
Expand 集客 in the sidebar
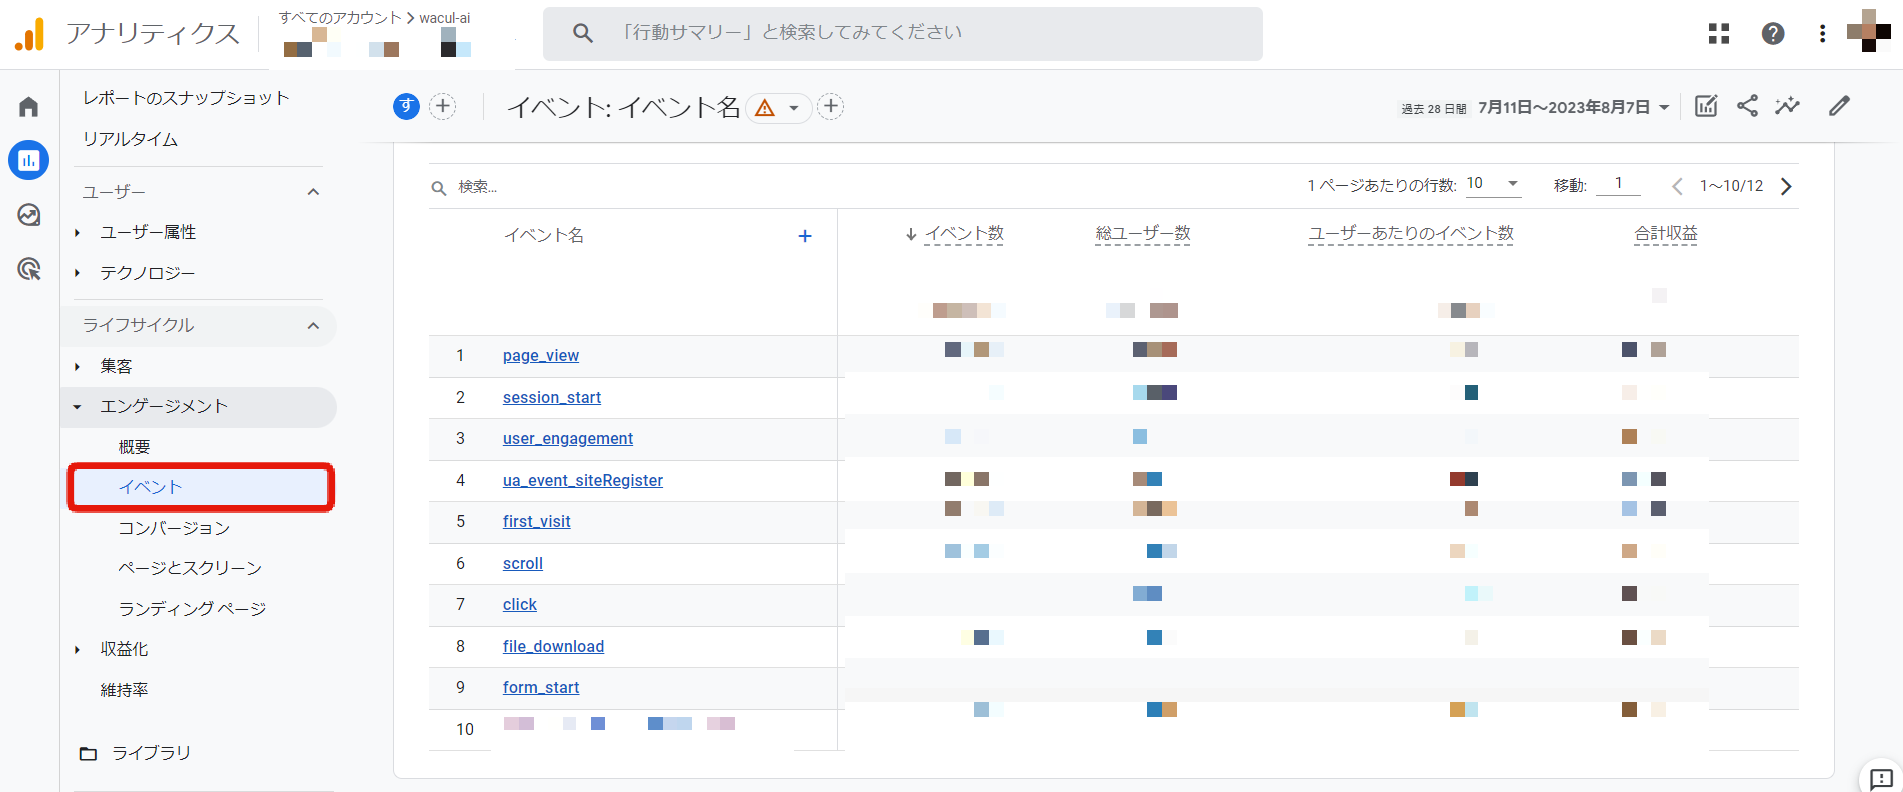point(77,367)
